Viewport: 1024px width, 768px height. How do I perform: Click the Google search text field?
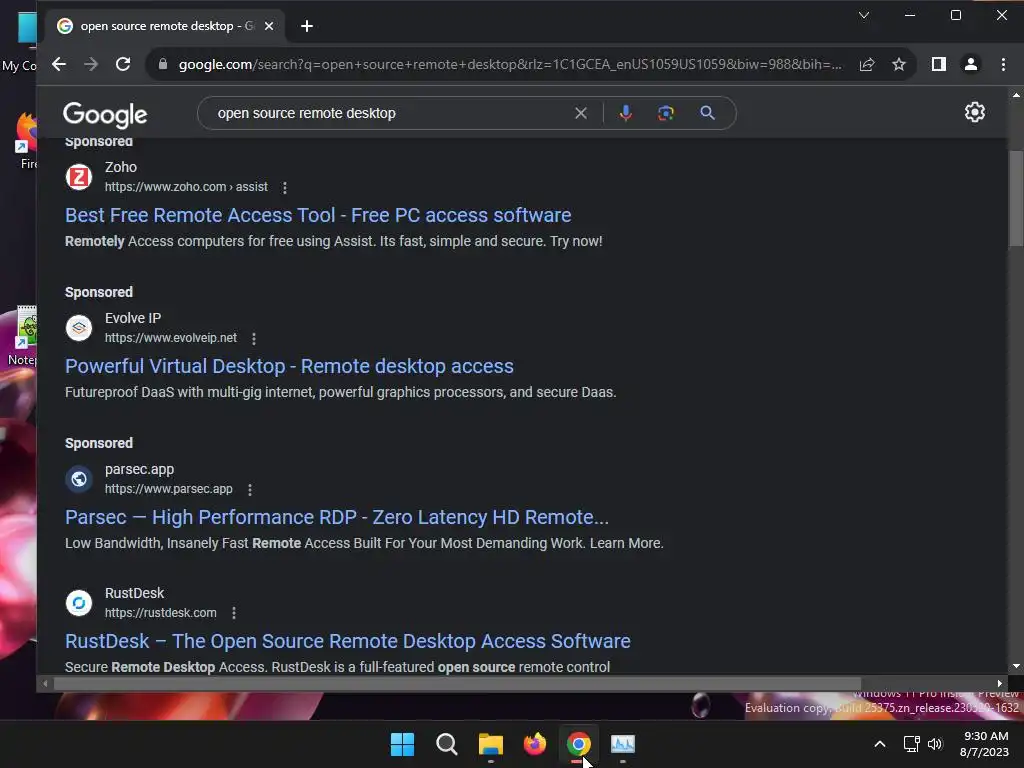pyautogui.click(x=392, y=113)
